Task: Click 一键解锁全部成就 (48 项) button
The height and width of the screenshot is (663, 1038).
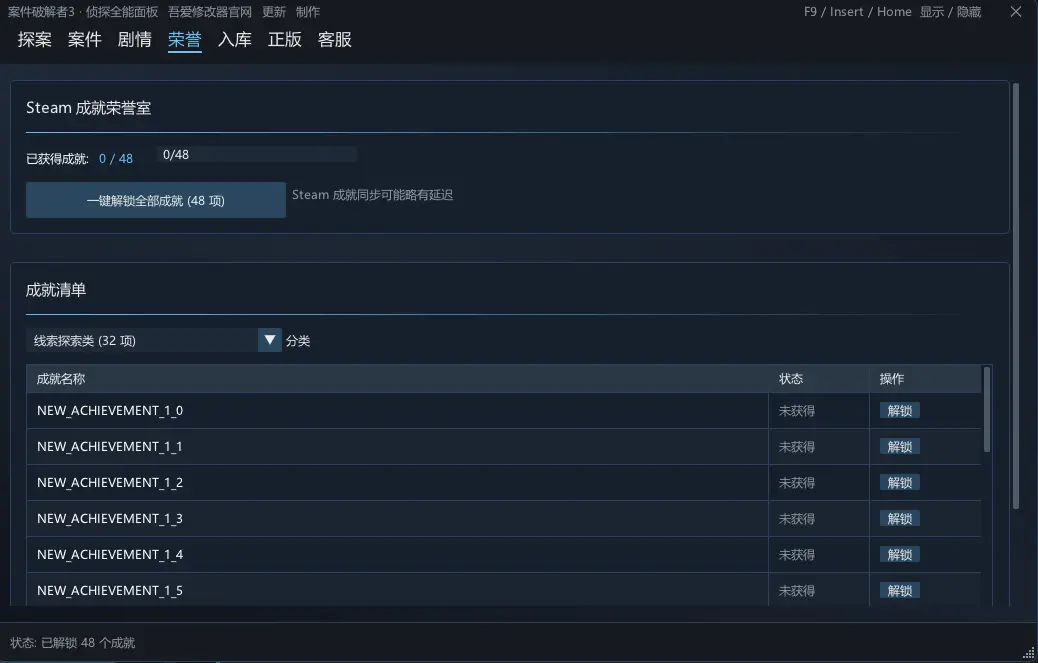Action: (x=156, y=200)
